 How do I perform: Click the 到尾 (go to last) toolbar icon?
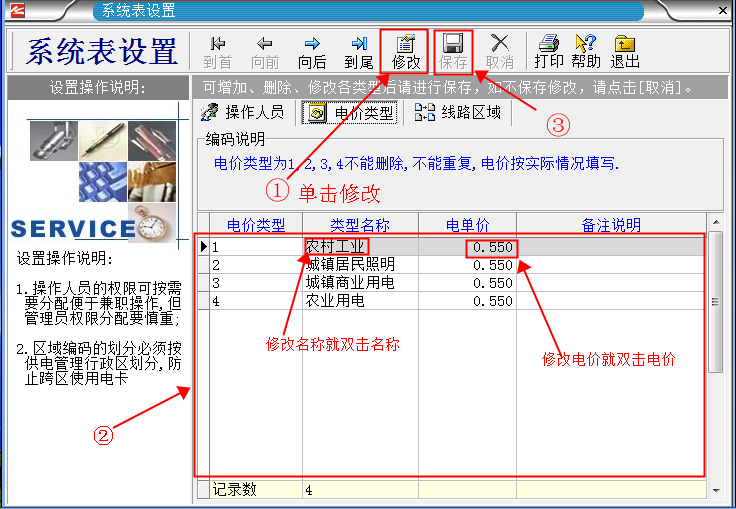359,51
